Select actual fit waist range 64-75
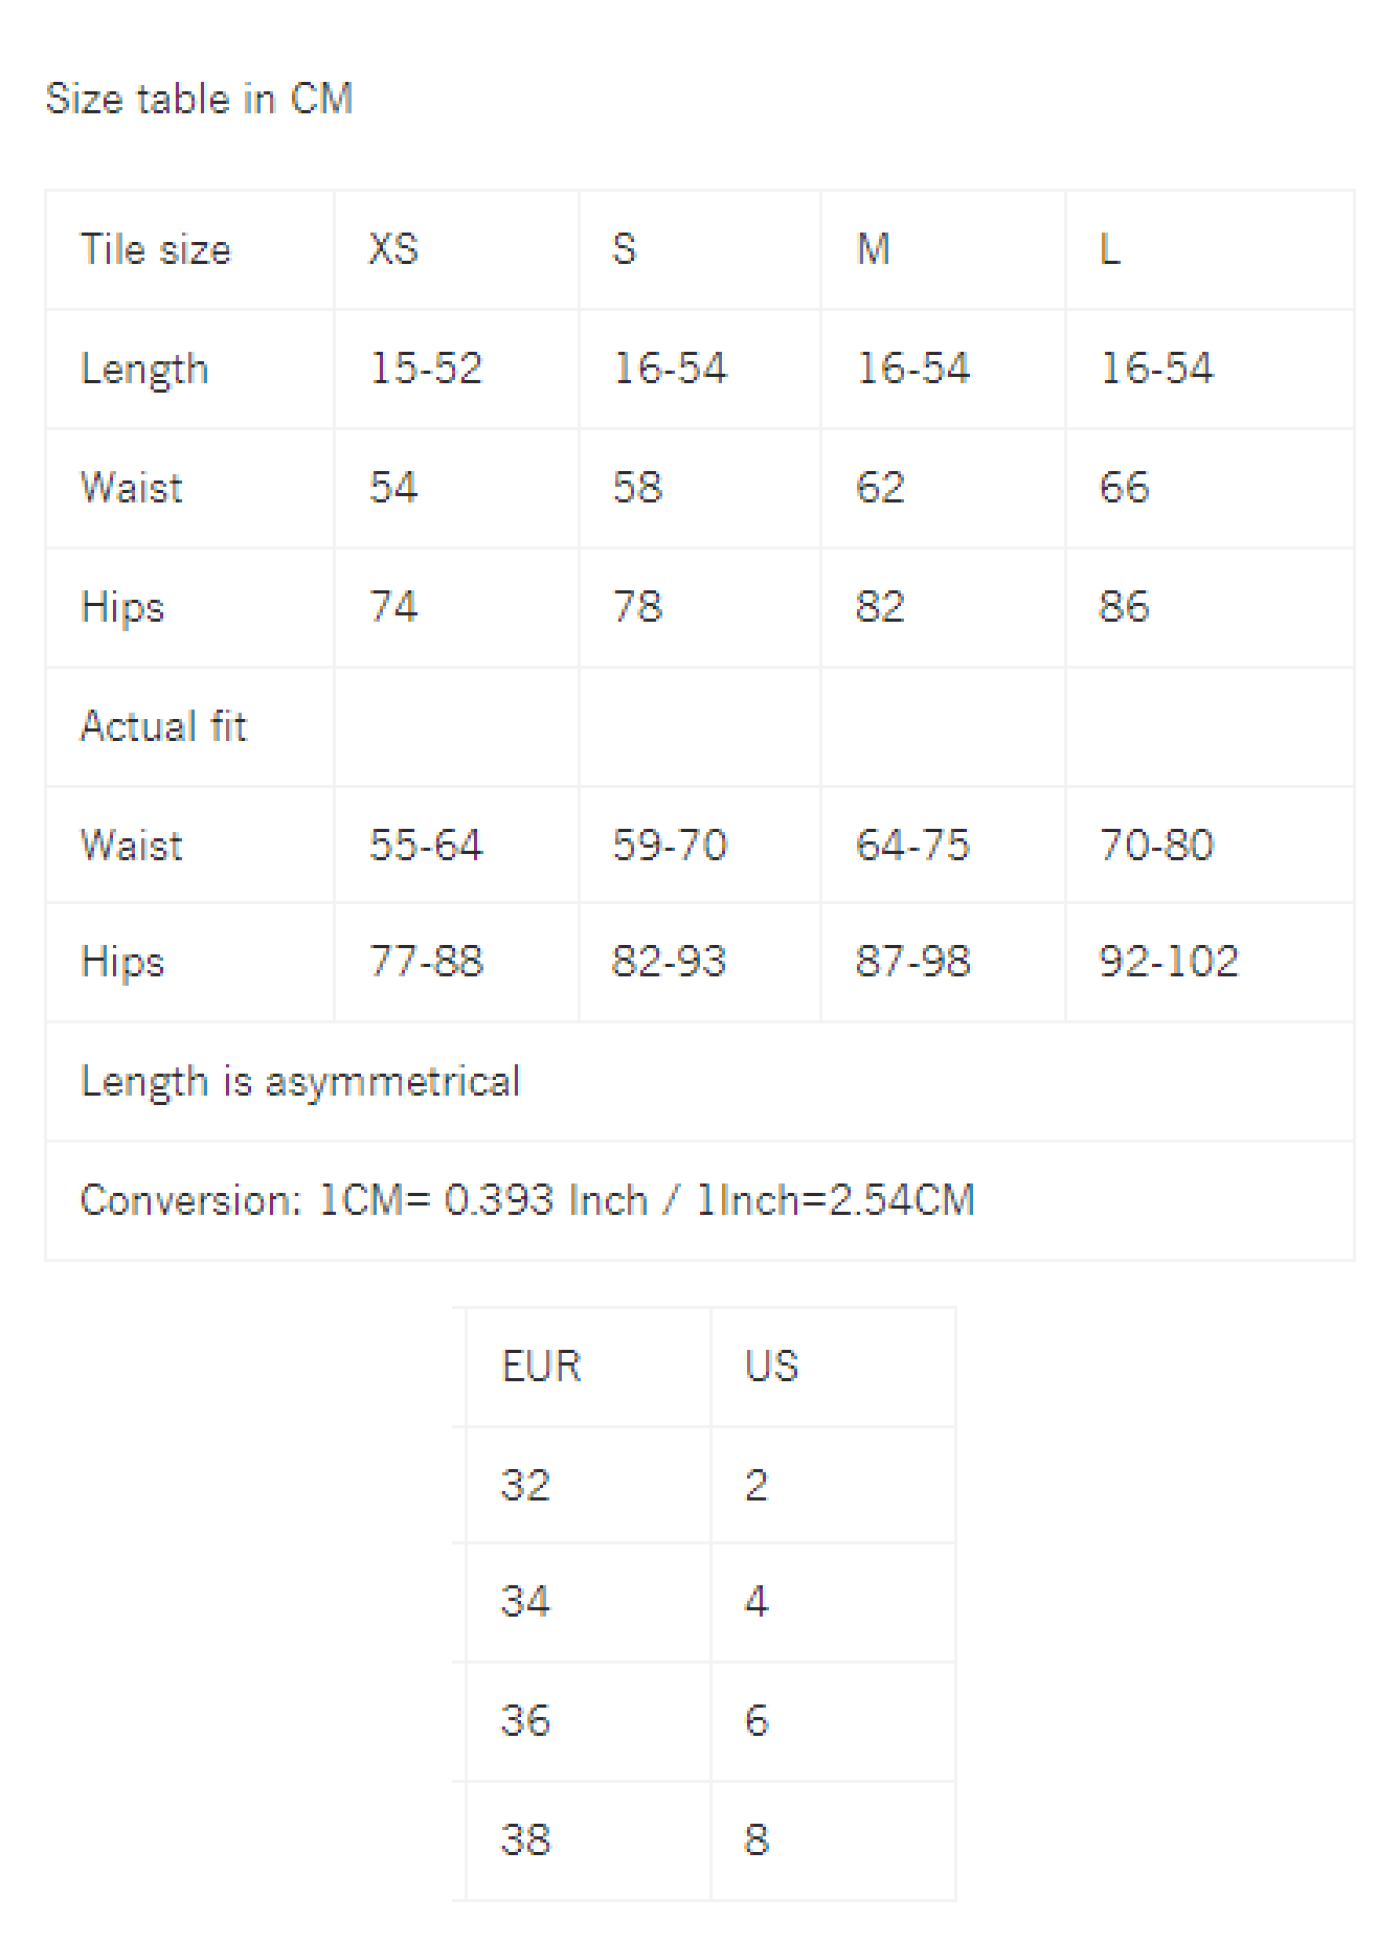 (x=913, y=845)
